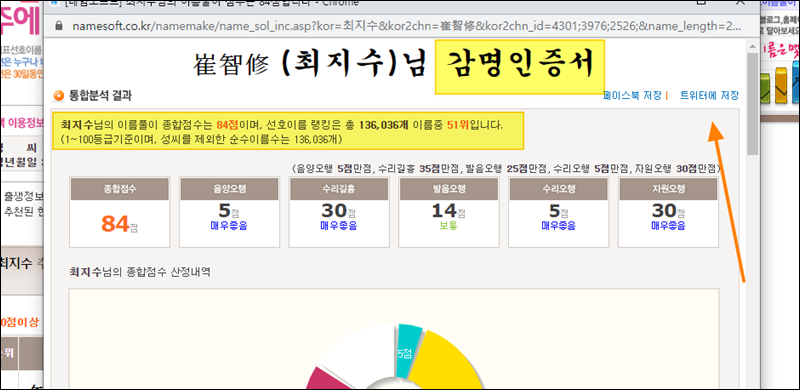
Task: Select the 음양오행 5점 score card
Action: coord(229,212)
